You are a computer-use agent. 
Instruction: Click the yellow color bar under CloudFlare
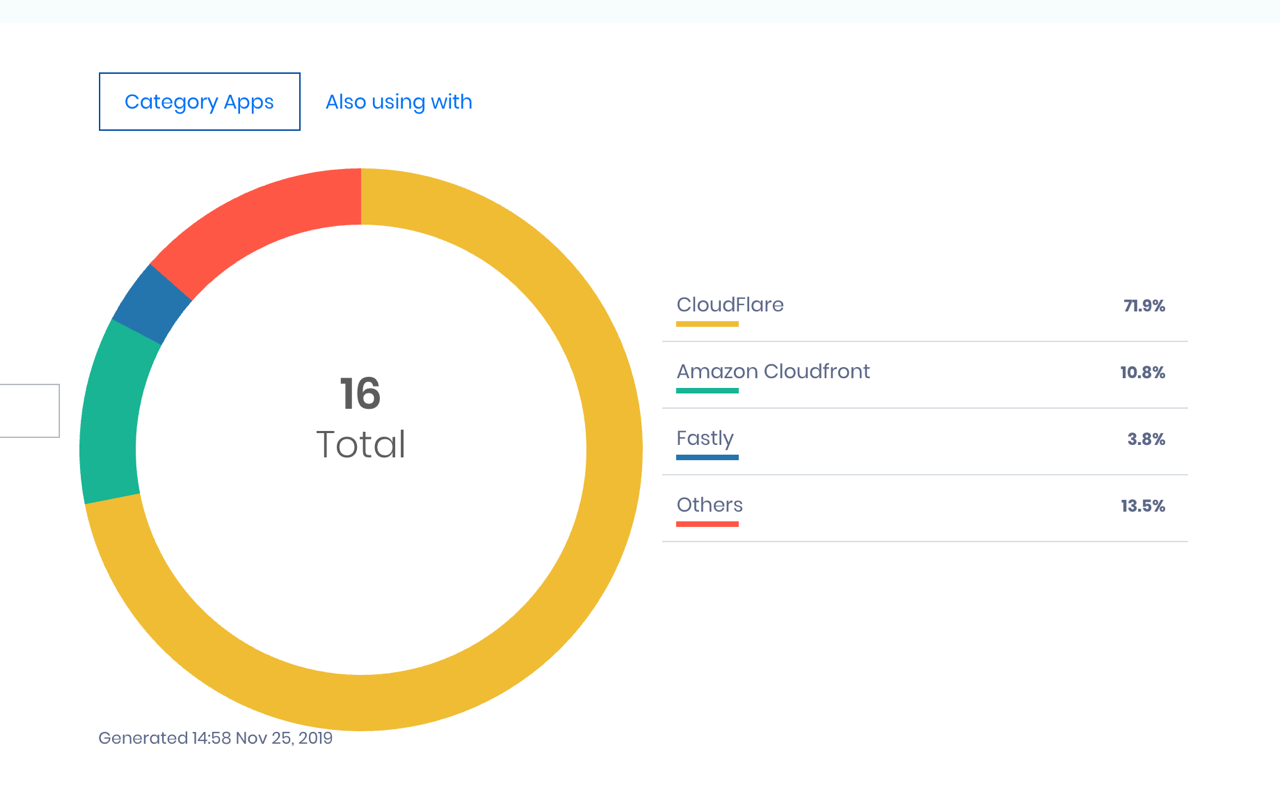[707, 324]
